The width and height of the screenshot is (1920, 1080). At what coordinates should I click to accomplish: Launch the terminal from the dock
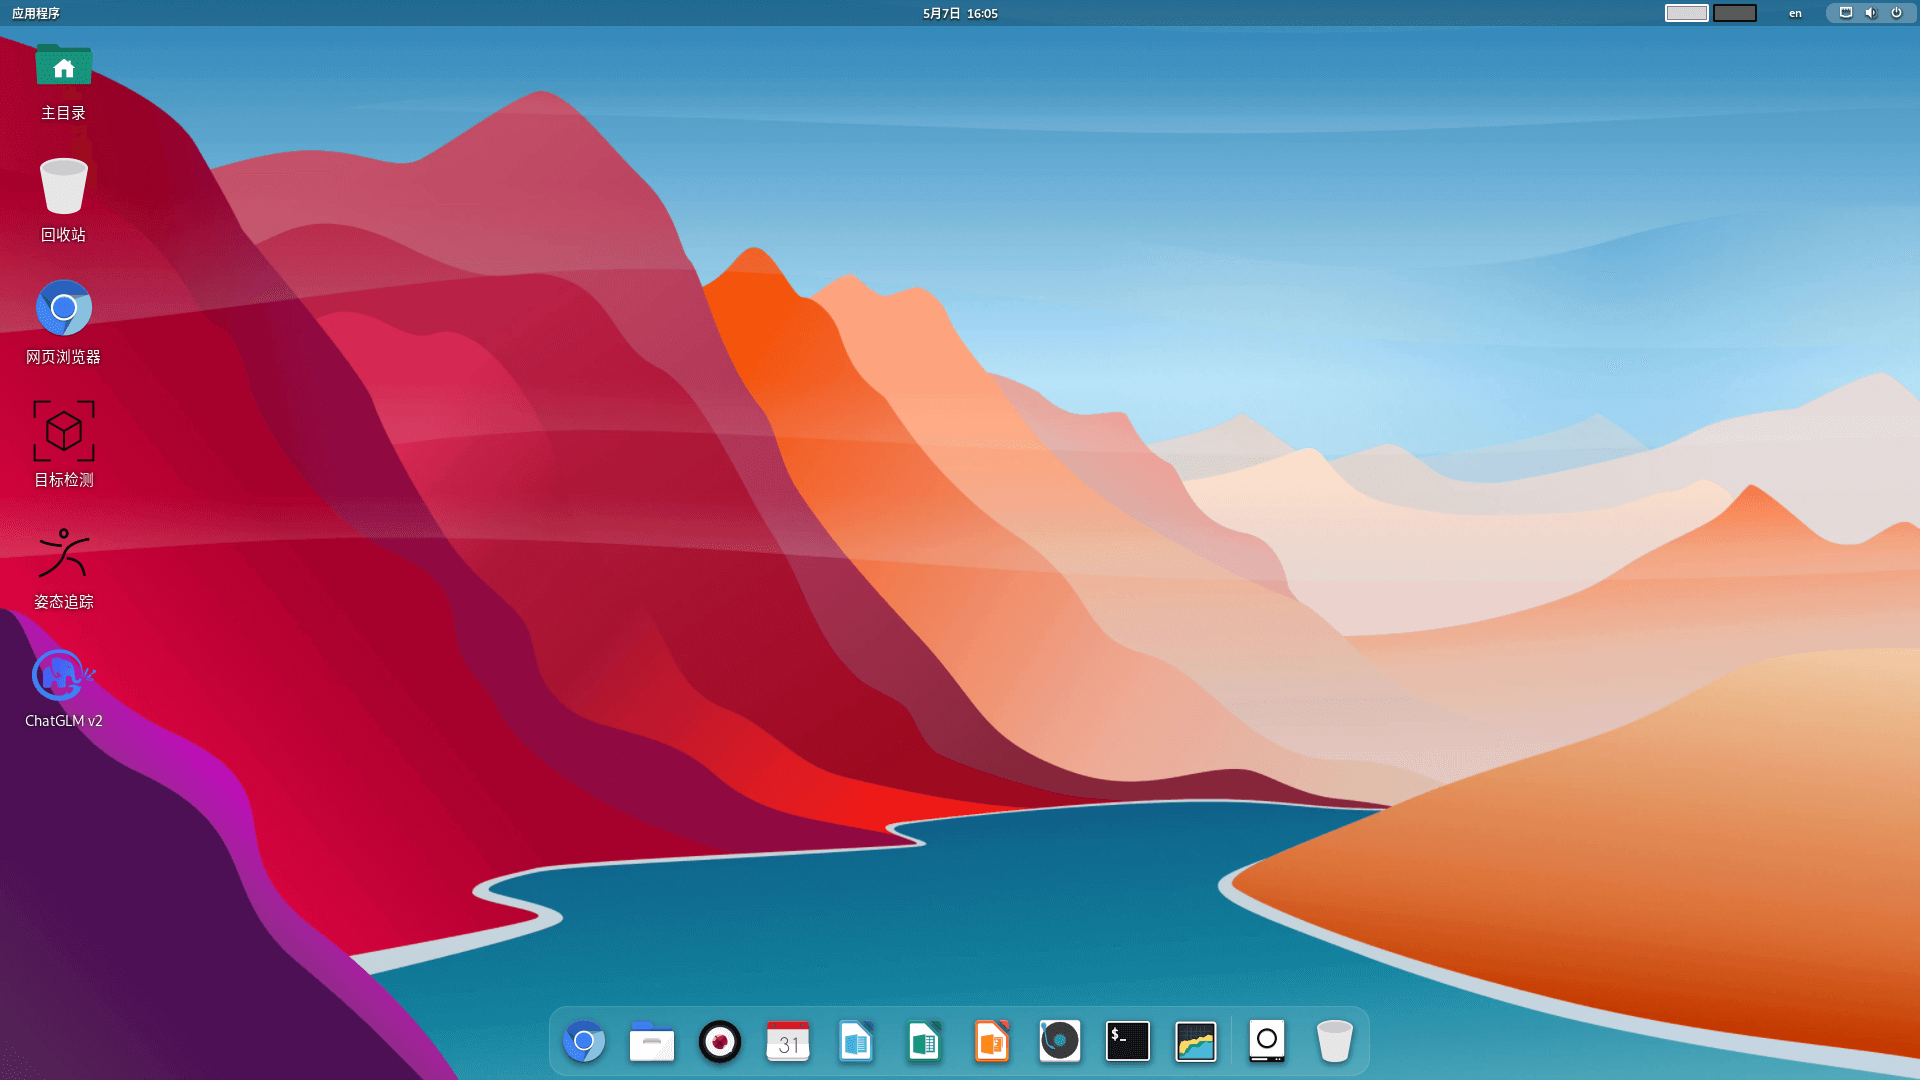coord(1128,1041)
